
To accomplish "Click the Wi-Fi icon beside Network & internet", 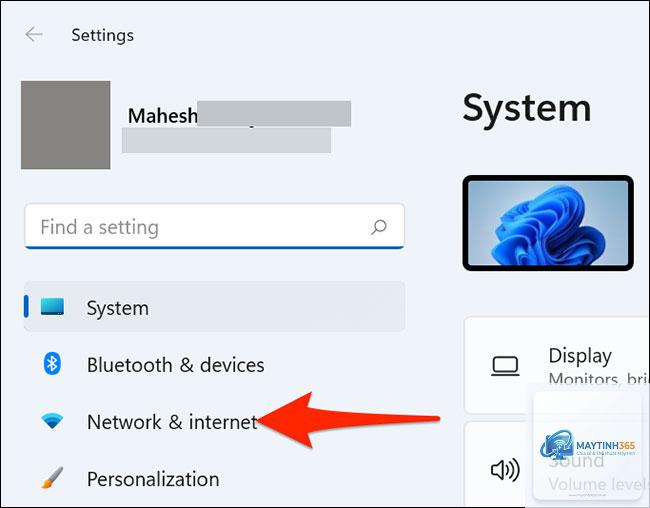I will (x=52, y=421).
